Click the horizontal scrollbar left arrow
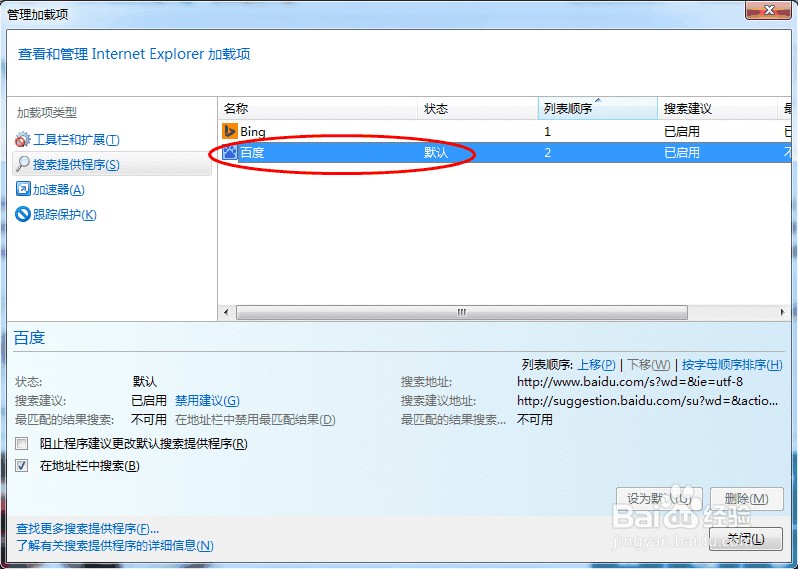 tap(226, 312)
